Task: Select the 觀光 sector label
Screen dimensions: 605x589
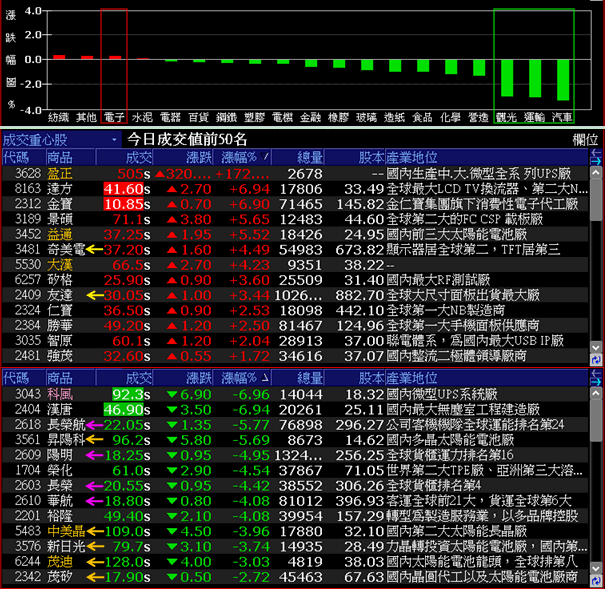Action: (x=506, y=117)
